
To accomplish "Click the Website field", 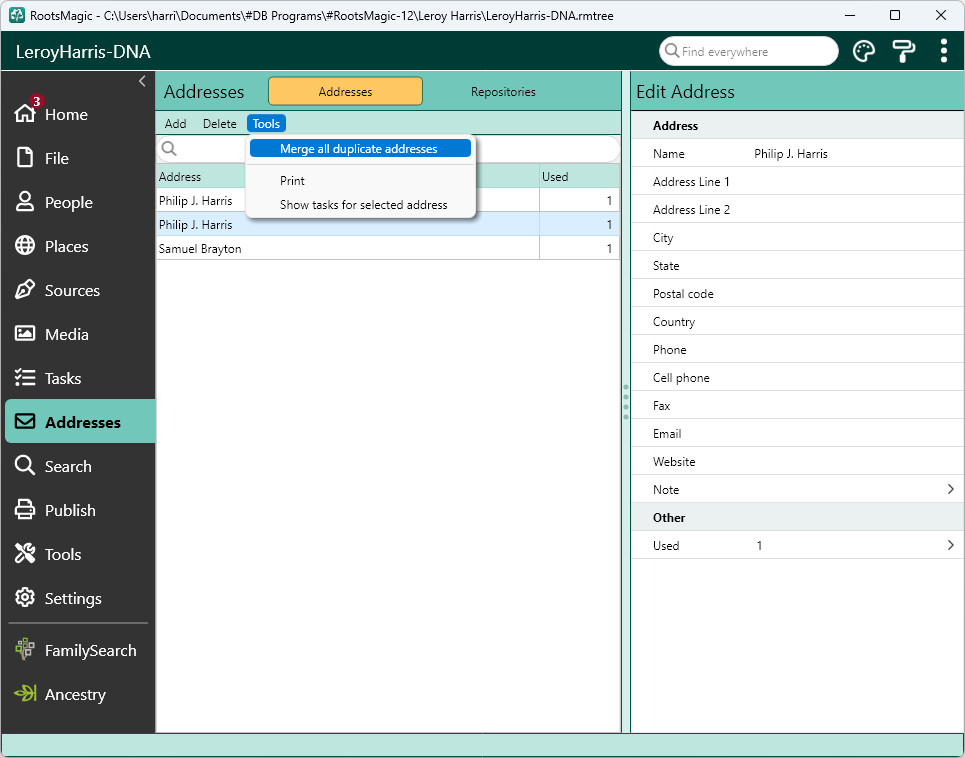I will [797, 461].
